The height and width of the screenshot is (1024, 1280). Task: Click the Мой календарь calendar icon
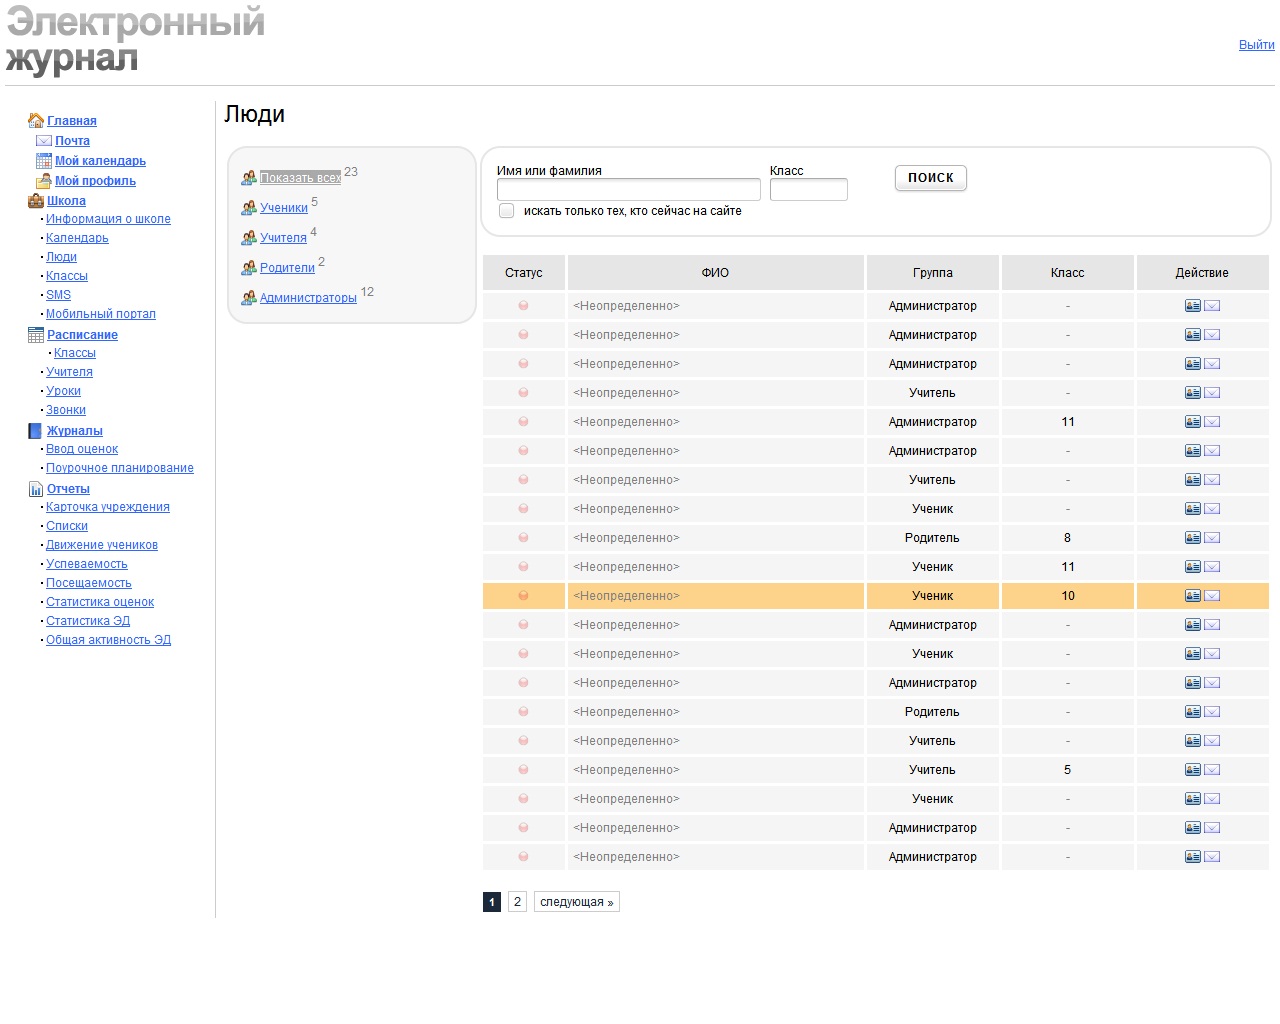(x=44, y=161)
